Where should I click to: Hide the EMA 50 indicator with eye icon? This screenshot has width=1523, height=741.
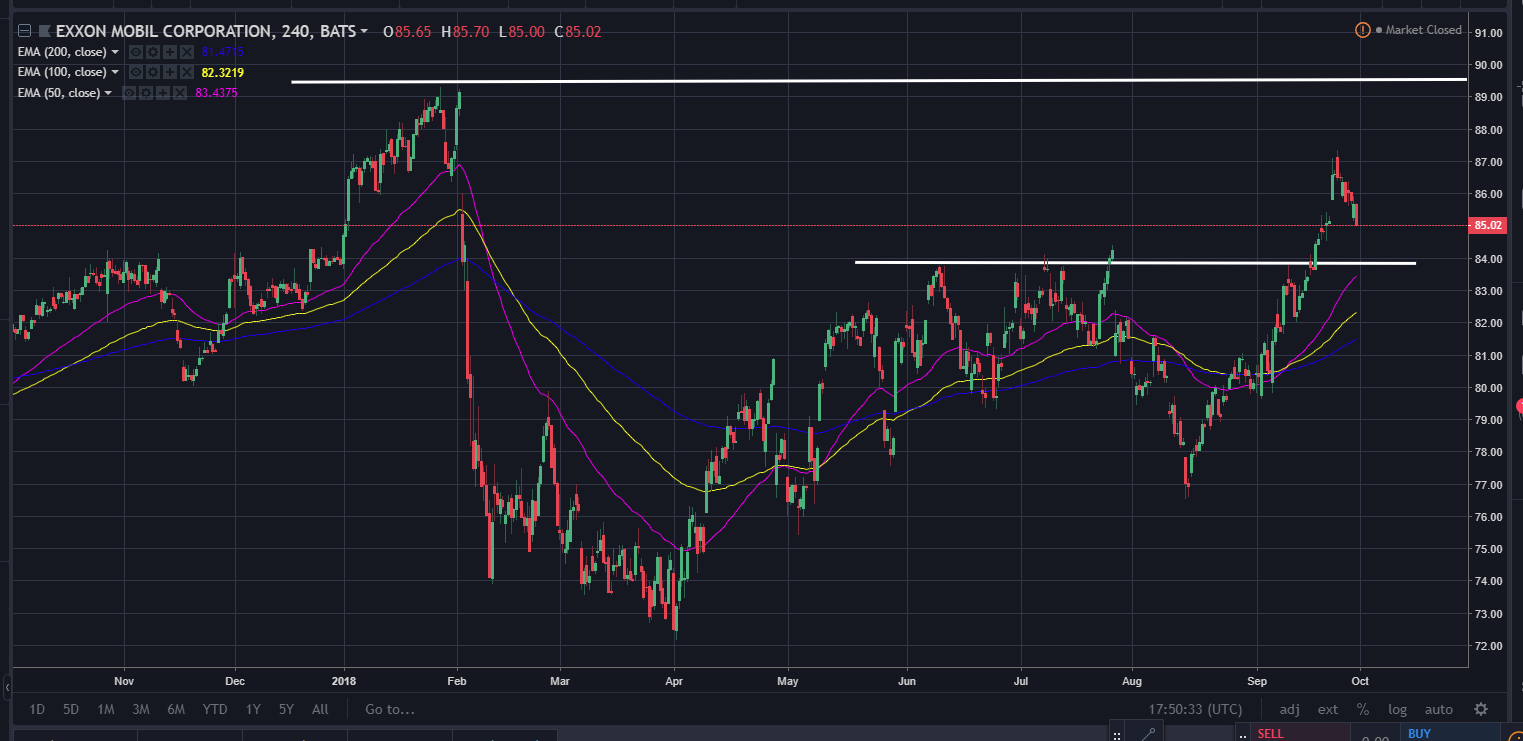[x=129, y=93]
